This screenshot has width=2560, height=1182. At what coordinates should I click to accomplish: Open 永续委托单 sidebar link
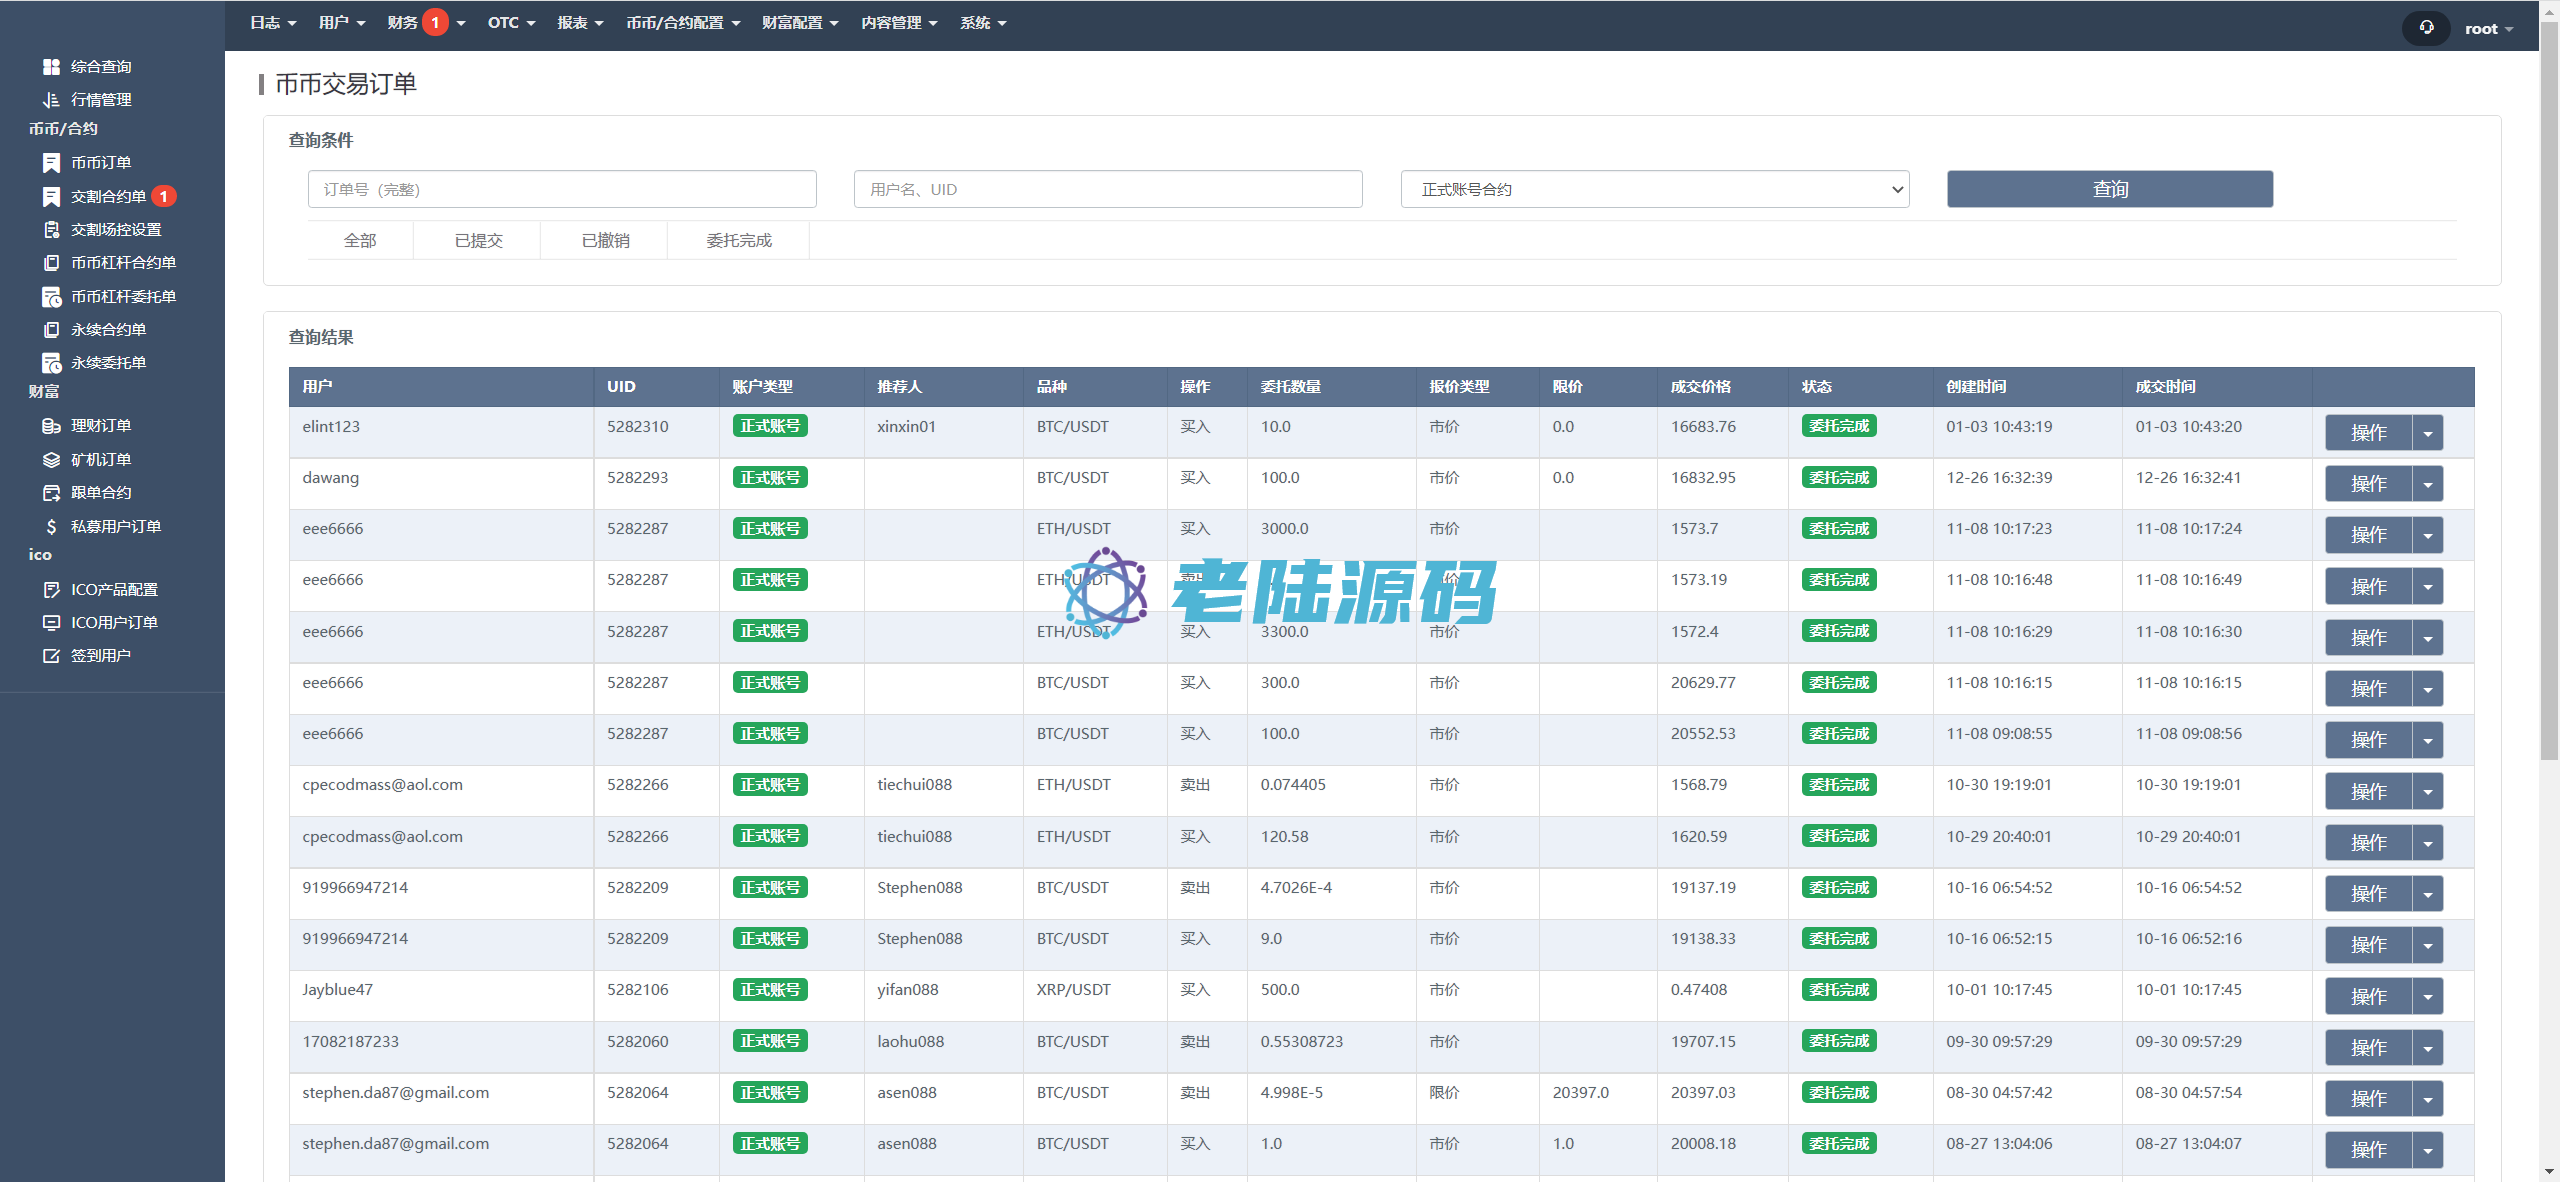click(x=108, y=363)
